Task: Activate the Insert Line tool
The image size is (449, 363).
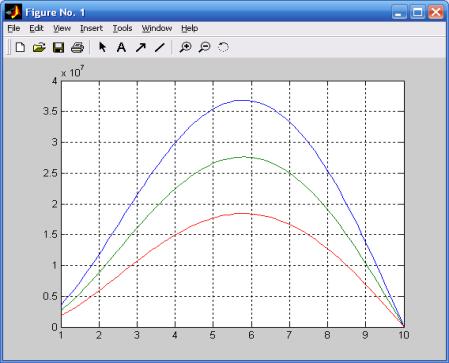Action: pos(160,47)
